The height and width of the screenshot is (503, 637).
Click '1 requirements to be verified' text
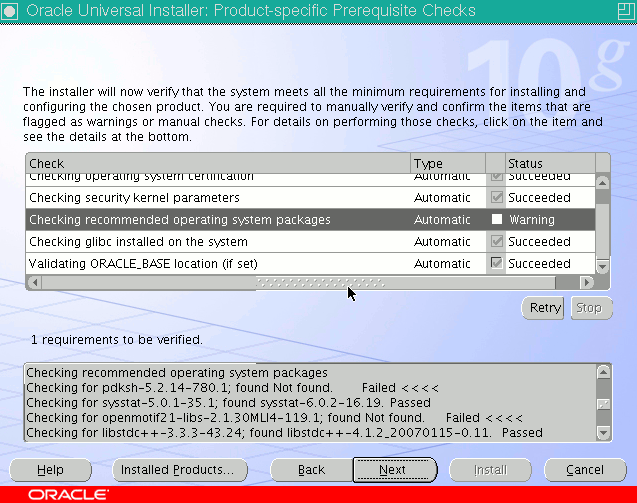coord(117,339)
